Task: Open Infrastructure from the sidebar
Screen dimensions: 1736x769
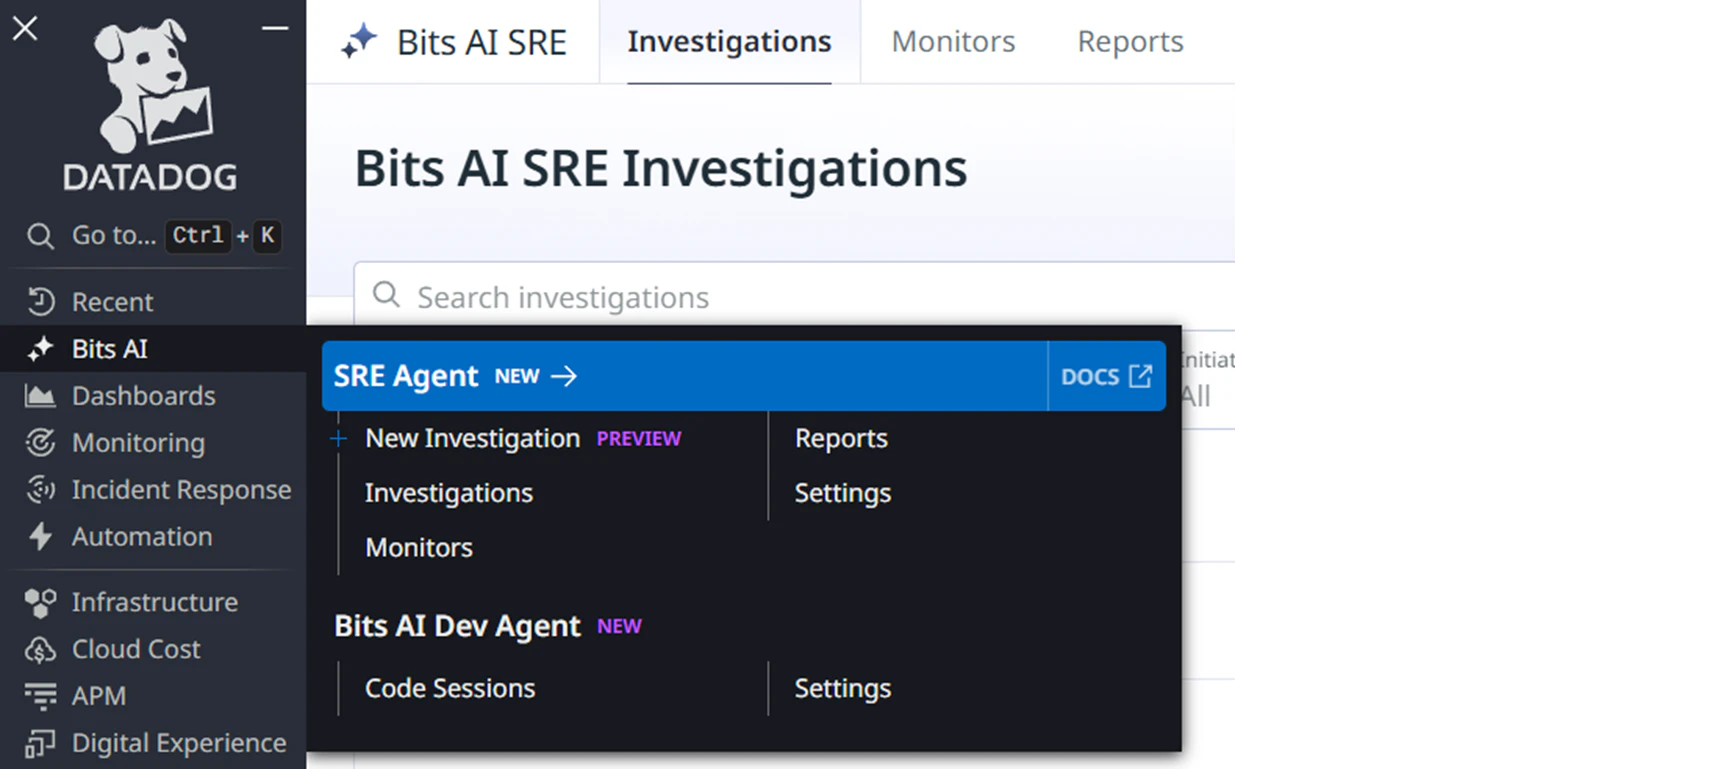Action: (x=153, y=602)
